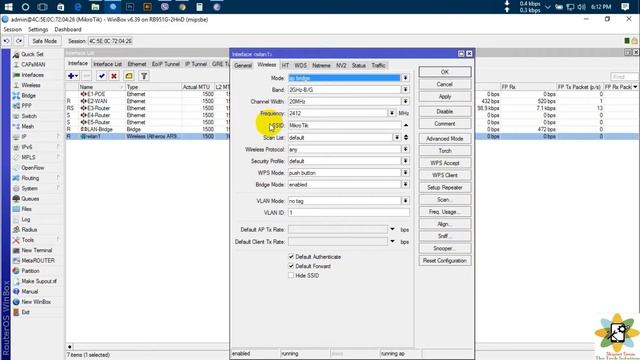The image size is (640, 360).
Task: Open New Terminal
Action: [36, 250]
